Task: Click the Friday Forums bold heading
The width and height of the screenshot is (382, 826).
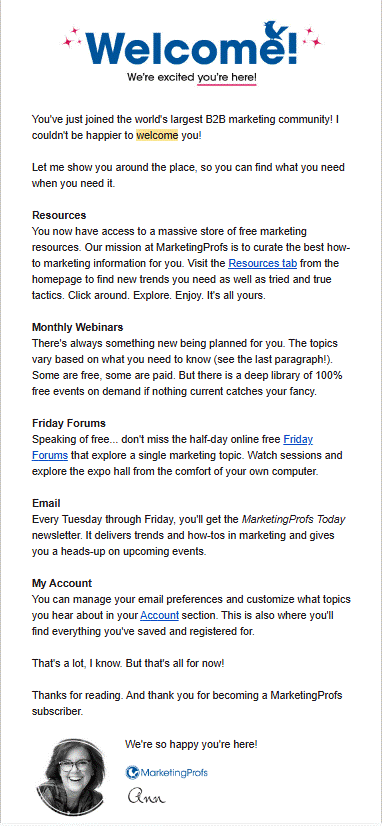Action: [x=69, y=423]
